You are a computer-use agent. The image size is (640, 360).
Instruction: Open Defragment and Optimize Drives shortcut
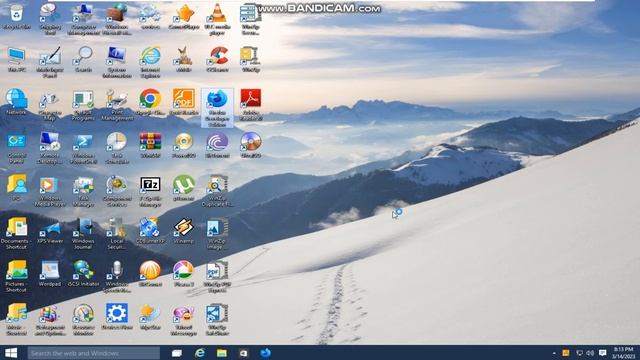(50, 320)
